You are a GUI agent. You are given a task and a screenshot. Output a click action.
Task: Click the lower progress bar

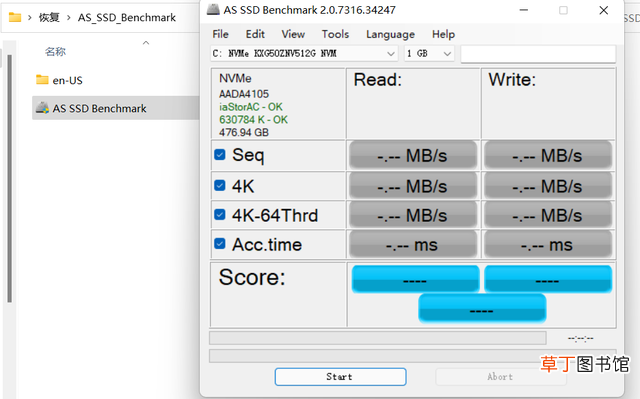[412, 356]
